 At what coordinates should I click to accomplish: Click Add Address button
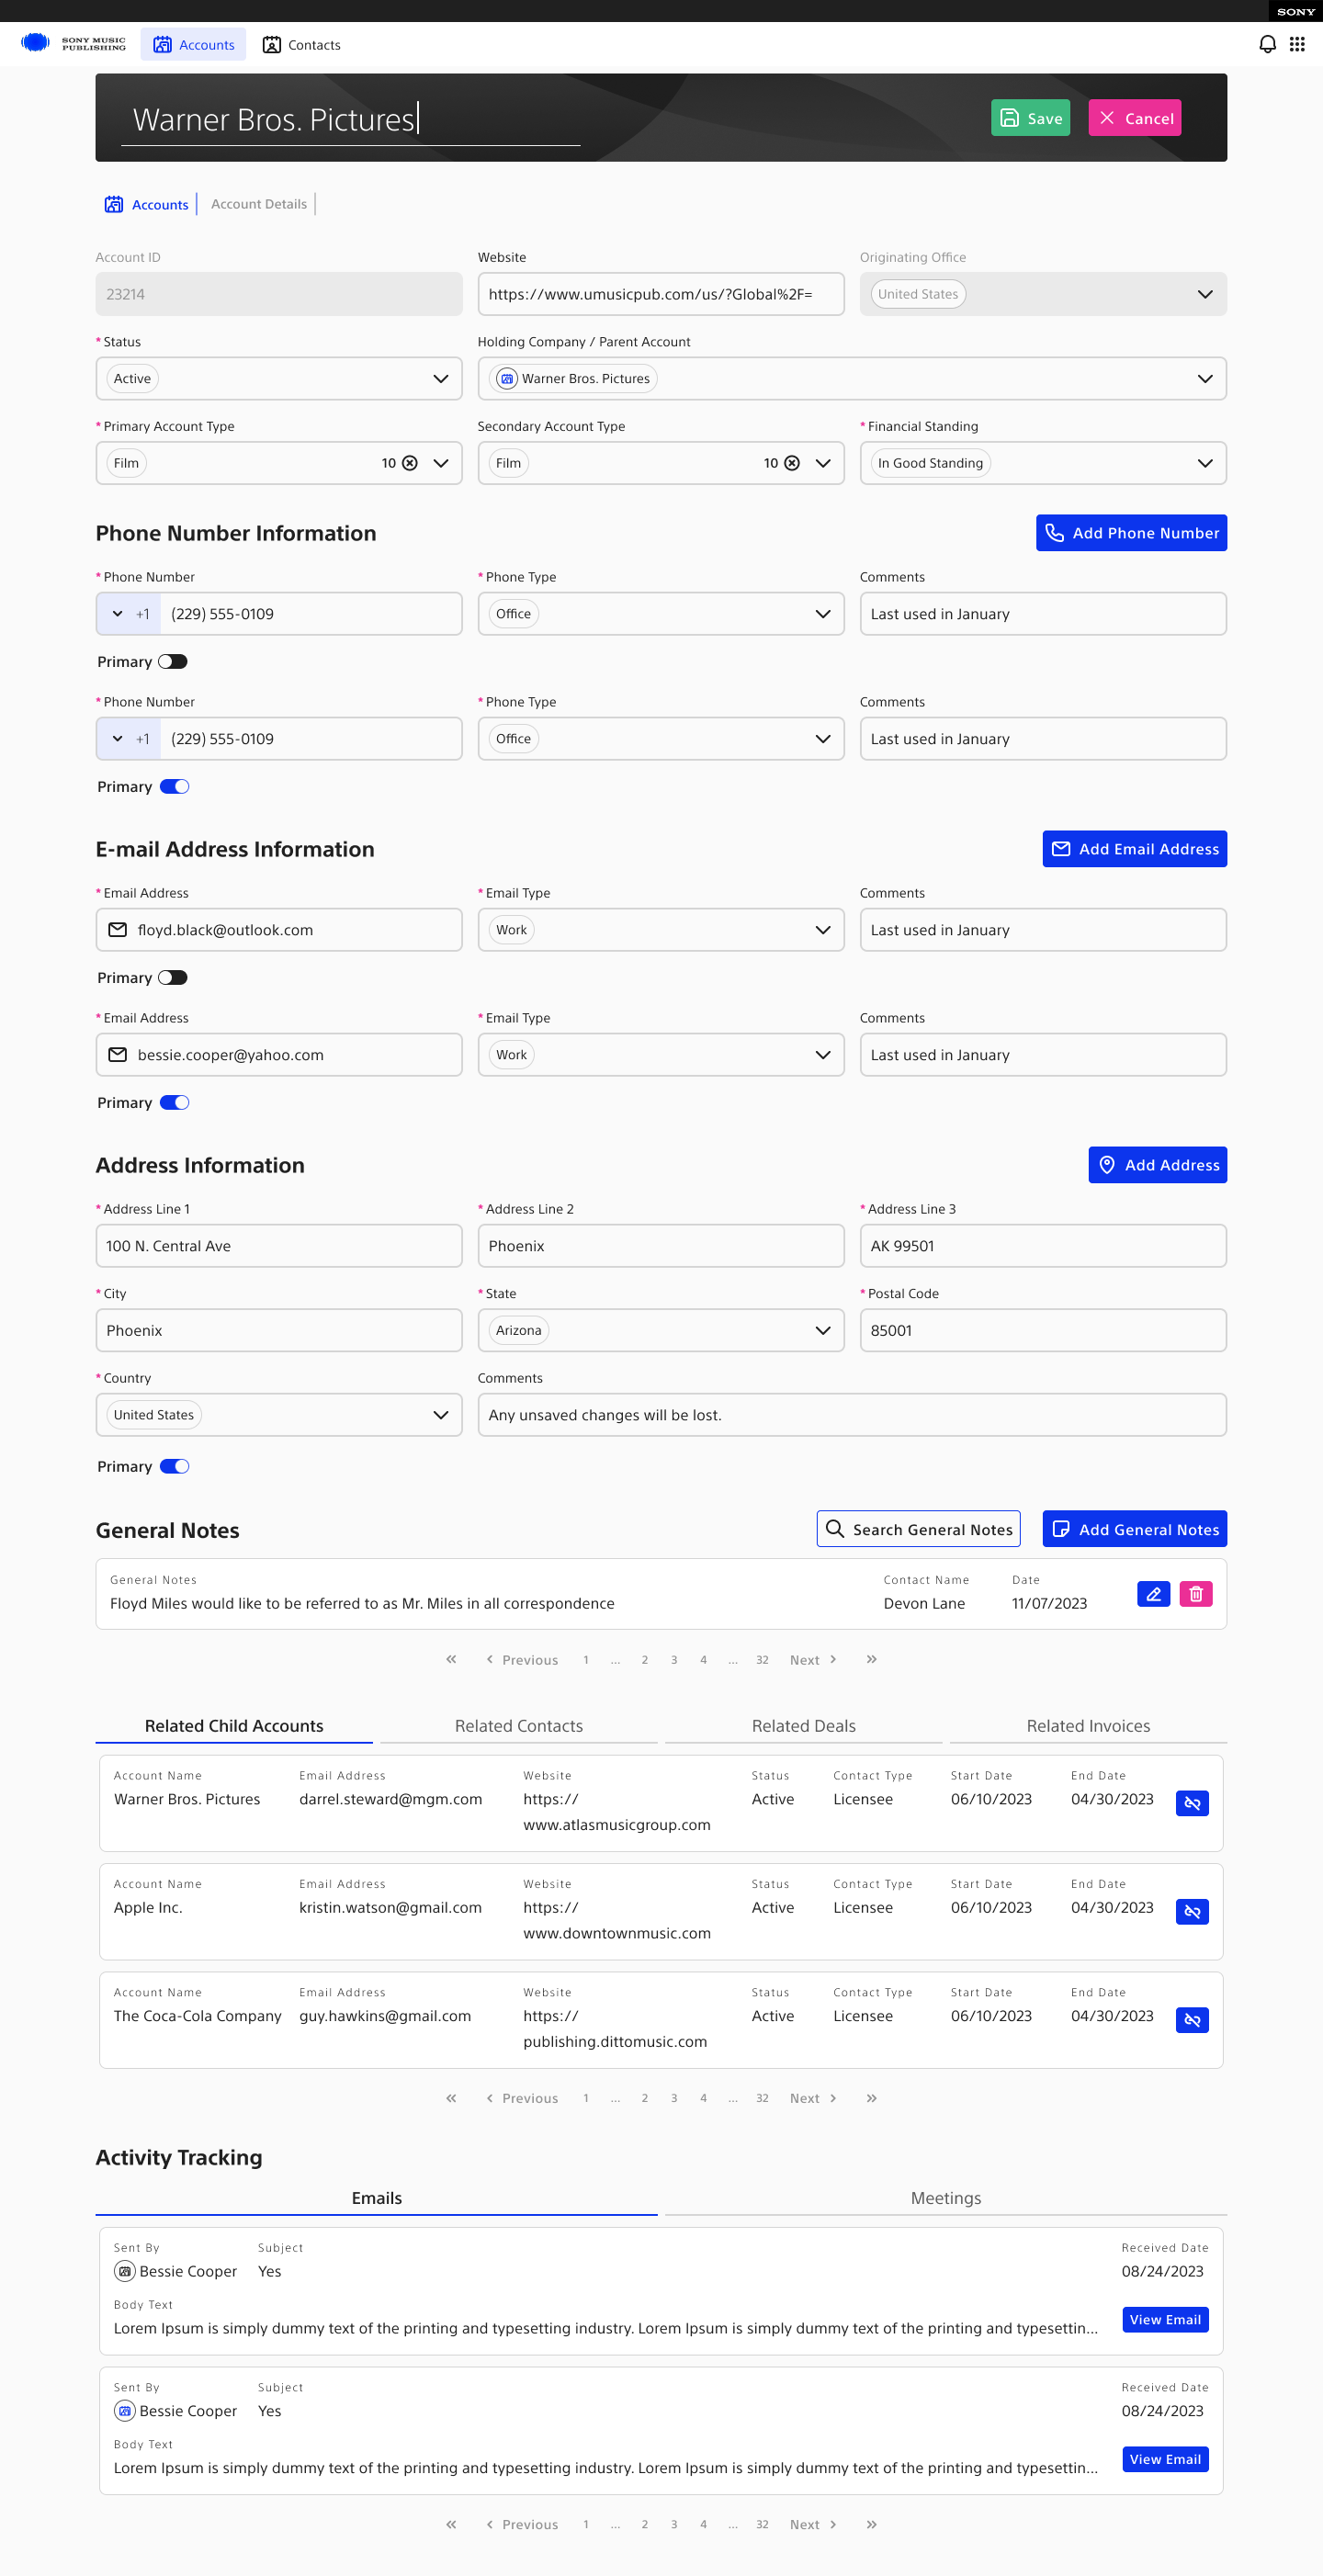pyautogui.click(x=1158, y=1165)
